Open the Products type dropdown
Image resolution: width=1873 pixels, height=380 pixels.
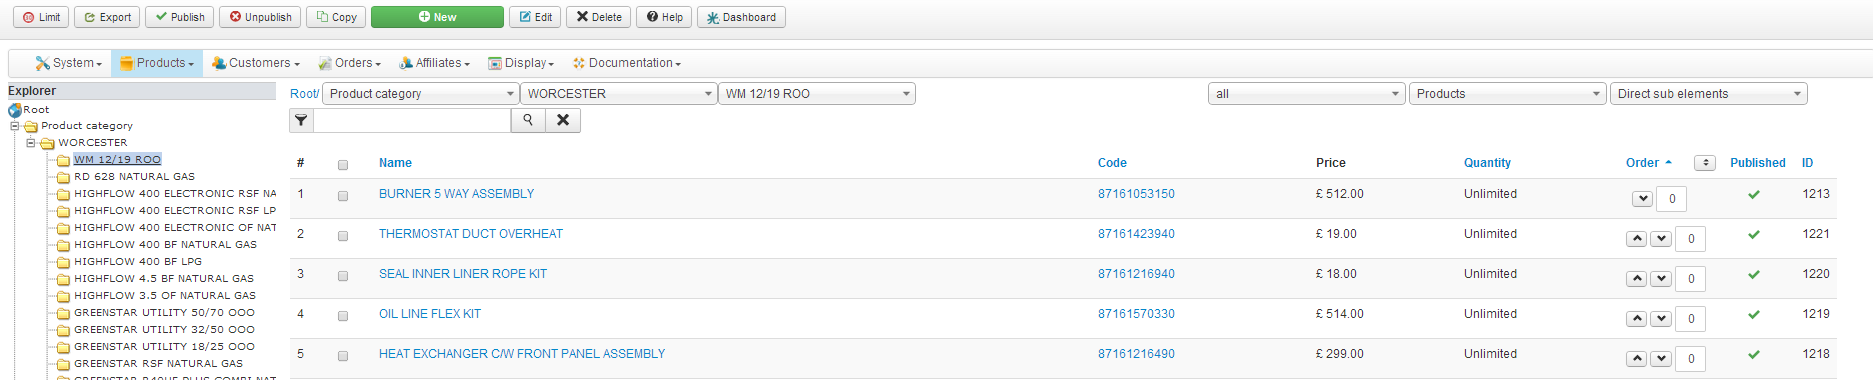pos(1507,94)
